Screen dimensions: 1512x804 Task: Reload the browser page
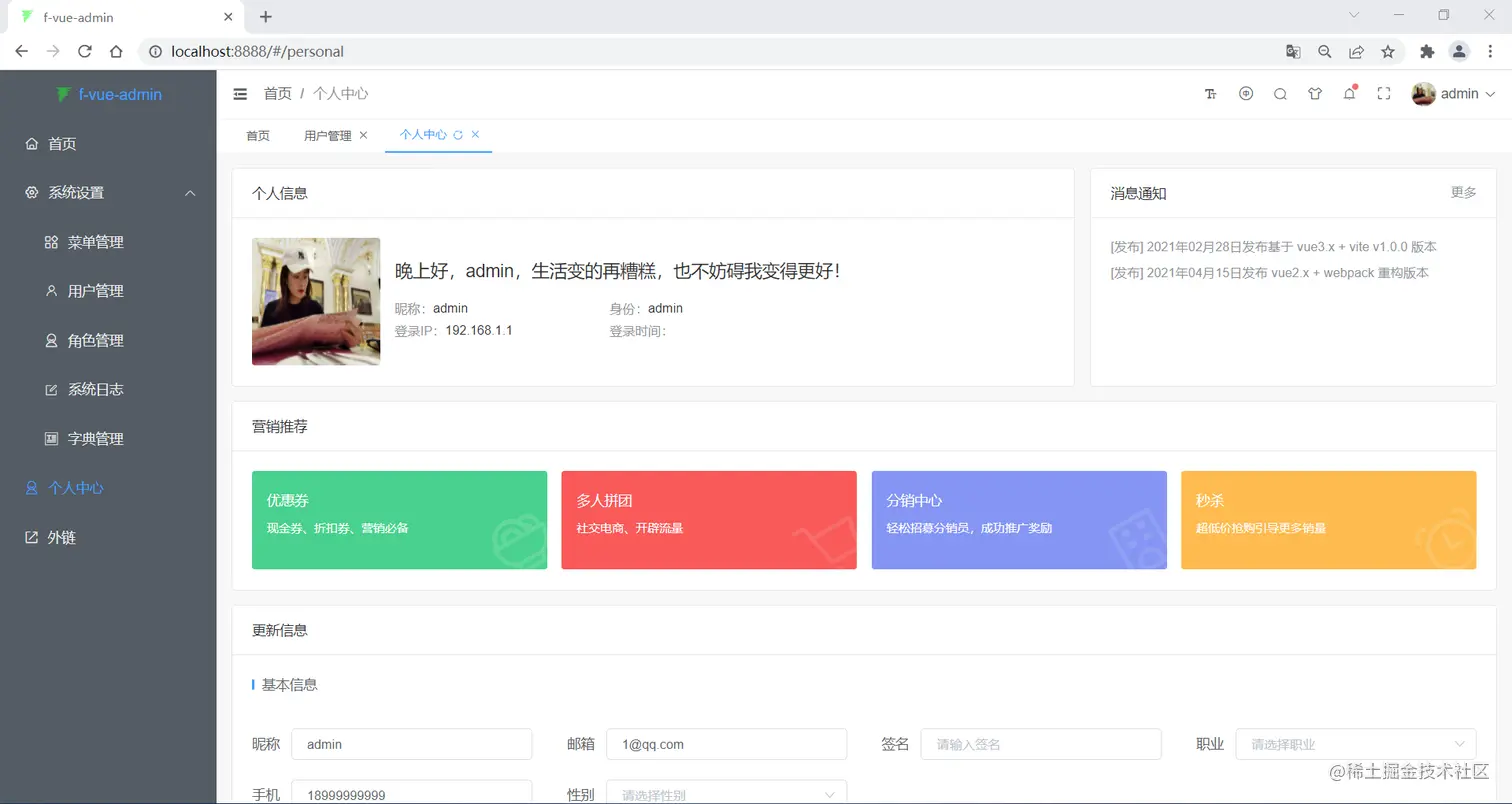coord(85,51)
